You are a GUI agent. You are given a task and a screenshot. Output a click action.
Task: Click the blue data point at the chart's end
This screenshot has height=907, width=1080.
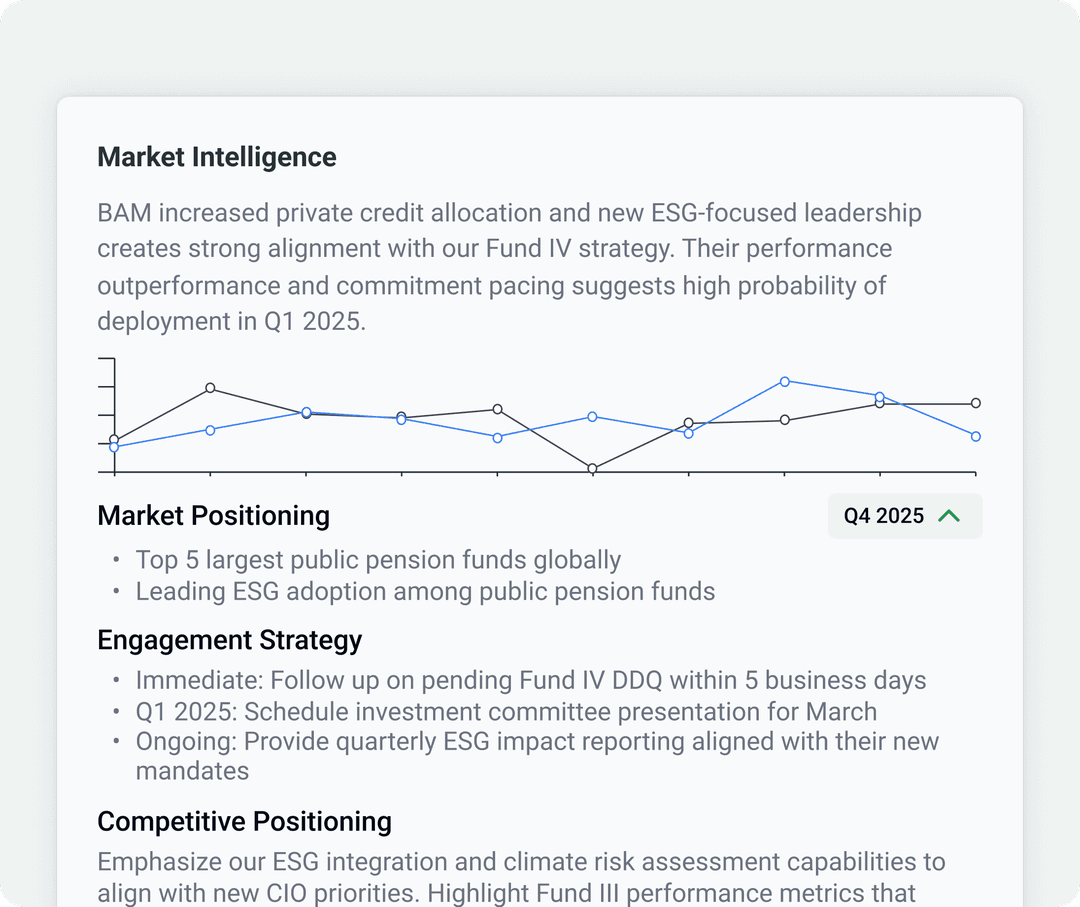tap(975, 436)
